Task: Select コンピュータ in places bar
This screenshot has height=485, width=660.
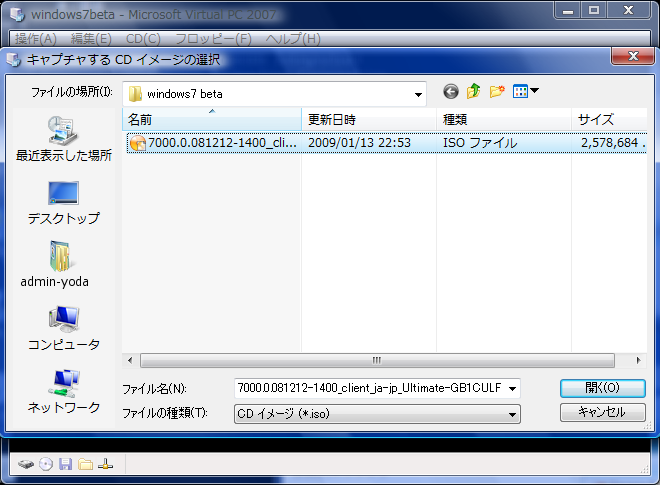Action: pos(64,329)
